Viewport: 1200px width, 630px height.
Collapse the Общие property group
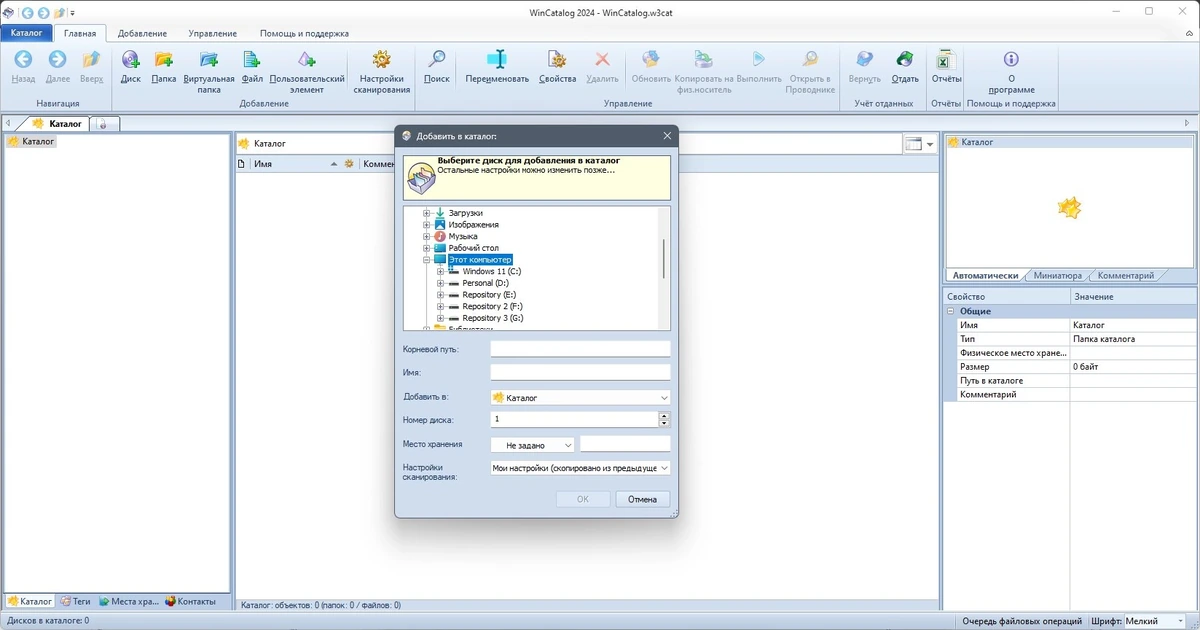pyautogui.click(x=951, y=311)
